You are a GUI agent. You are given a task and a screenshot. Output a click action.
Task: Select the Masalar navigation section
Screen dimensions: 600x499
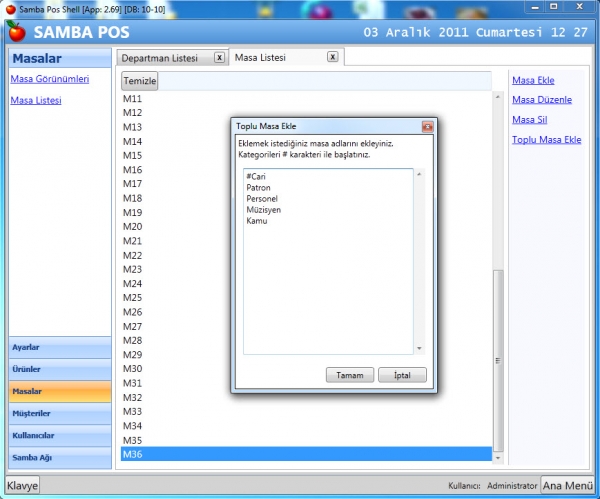point(60,391)
